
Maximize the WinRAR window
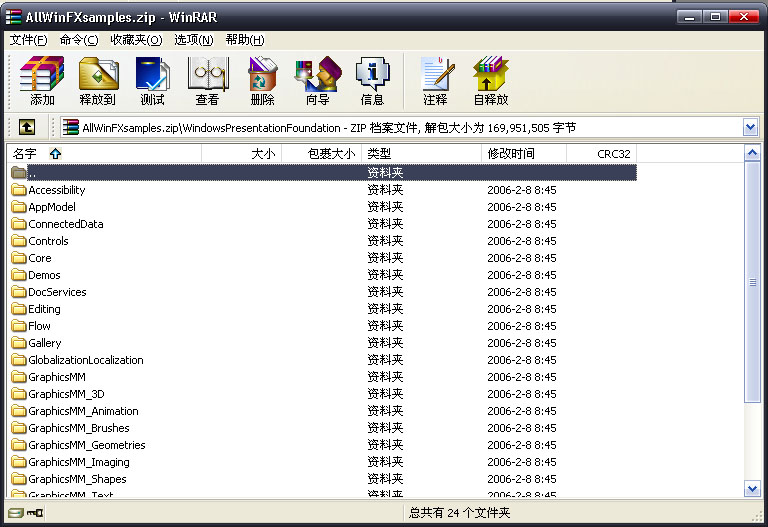click(x=716, y=17)
